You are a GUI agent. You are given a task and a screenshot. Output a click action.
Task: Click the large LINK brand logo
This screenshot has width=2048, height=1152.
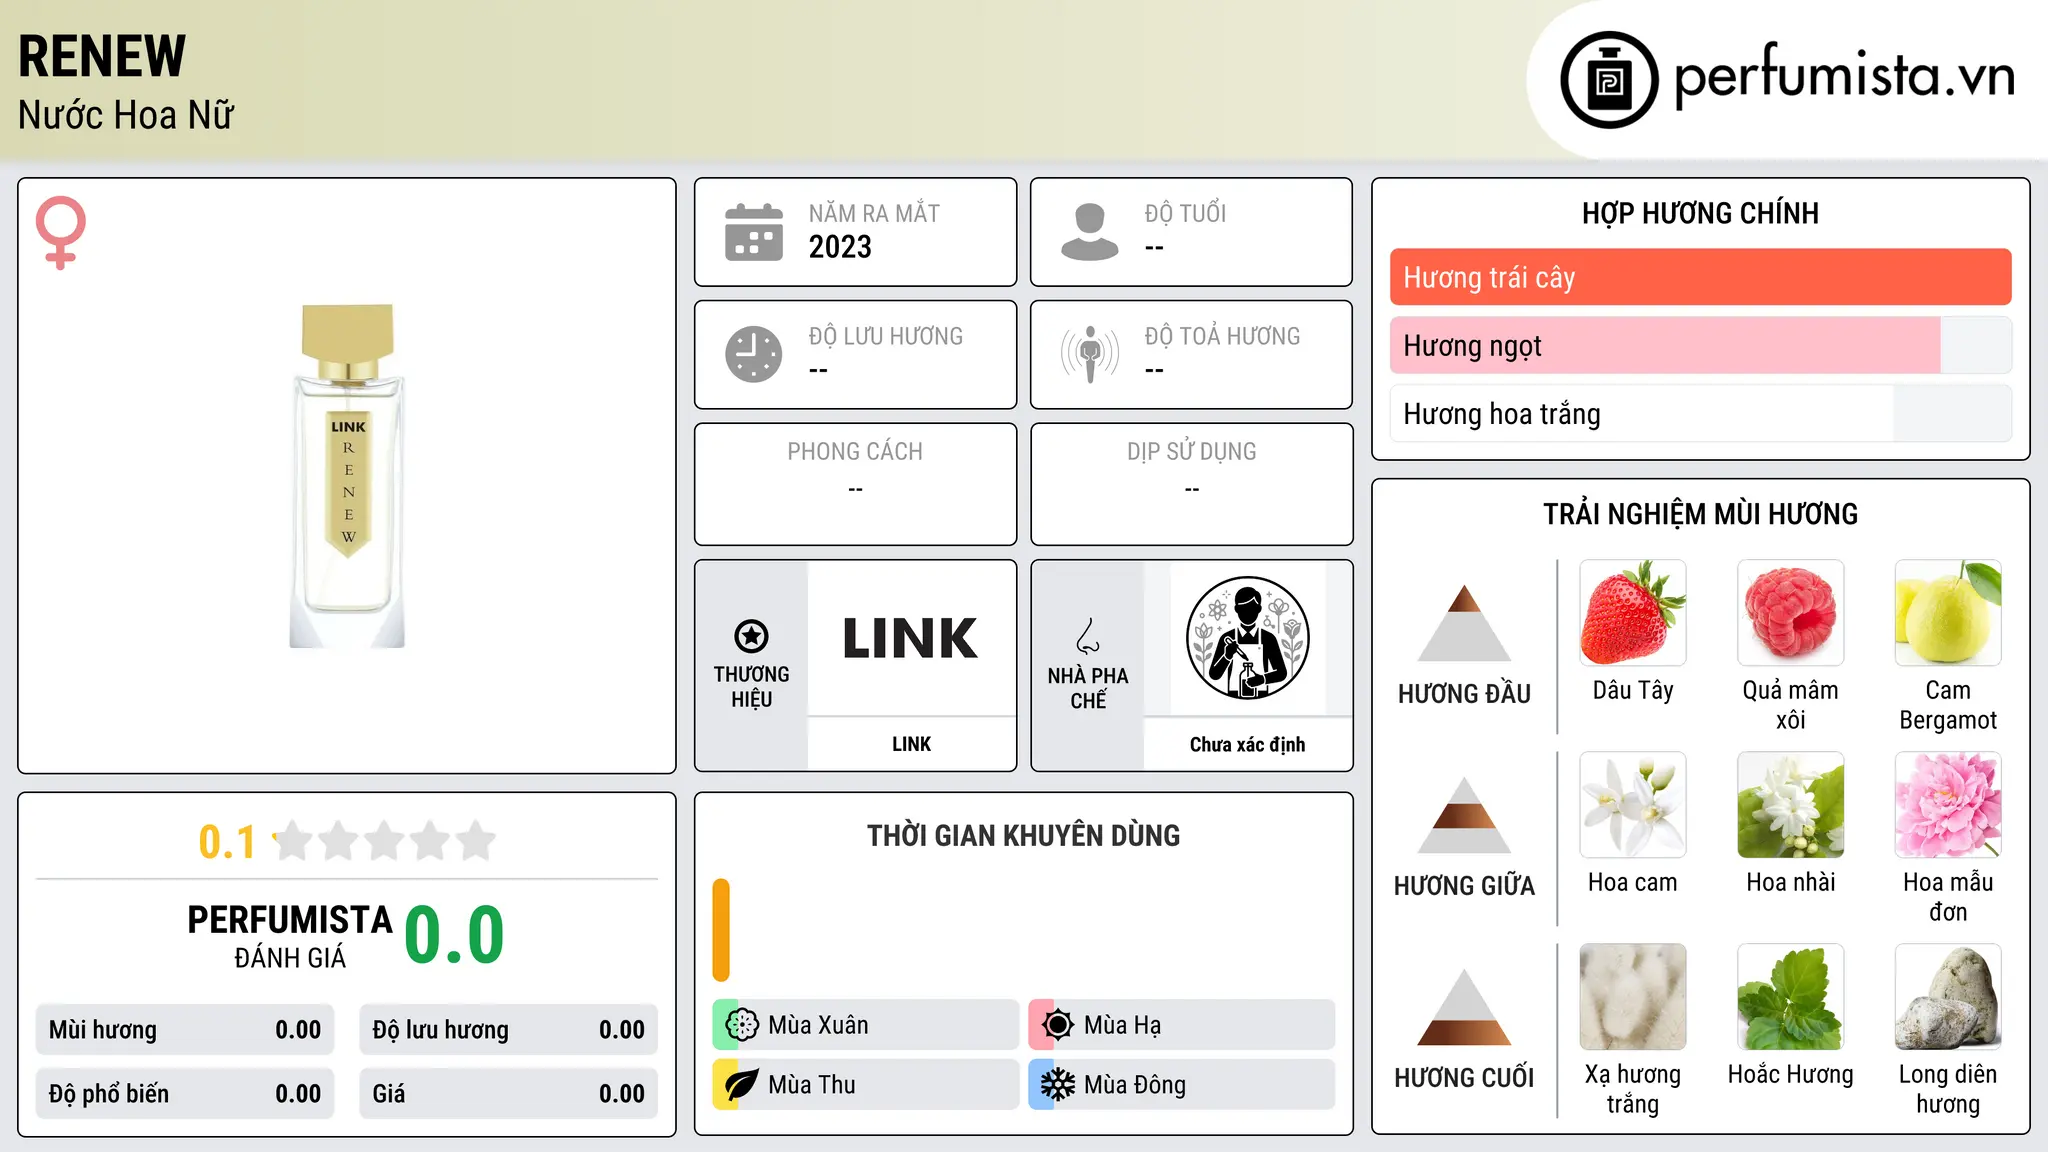[910, 638]
